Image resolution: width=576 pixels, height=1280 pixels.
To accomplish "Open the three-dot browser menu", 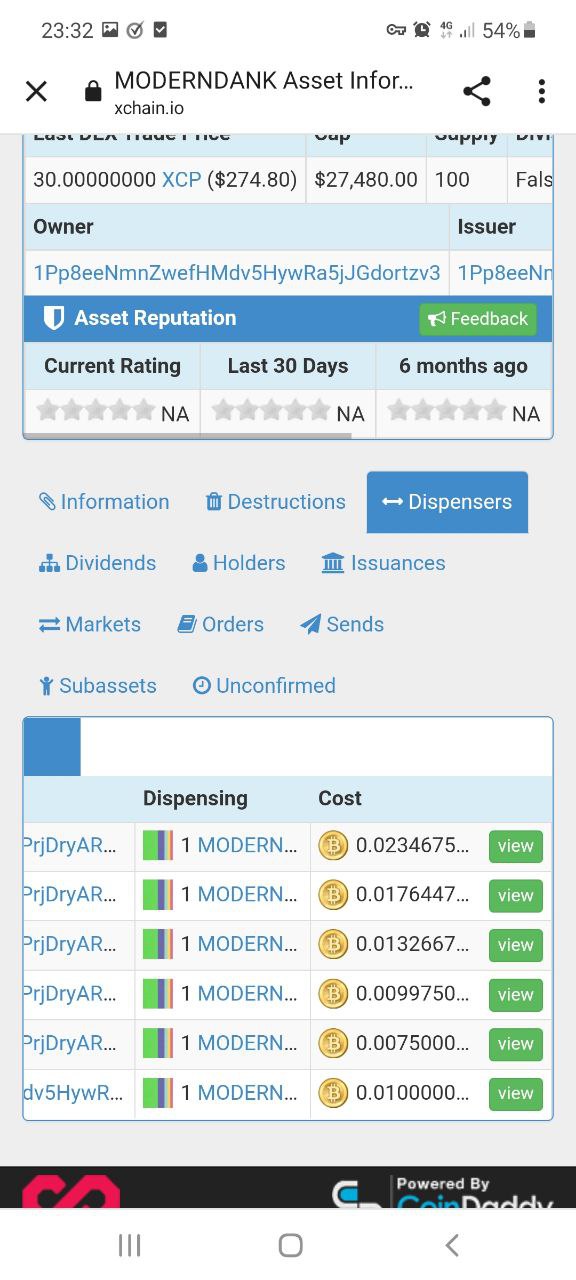I will [541, 91].
